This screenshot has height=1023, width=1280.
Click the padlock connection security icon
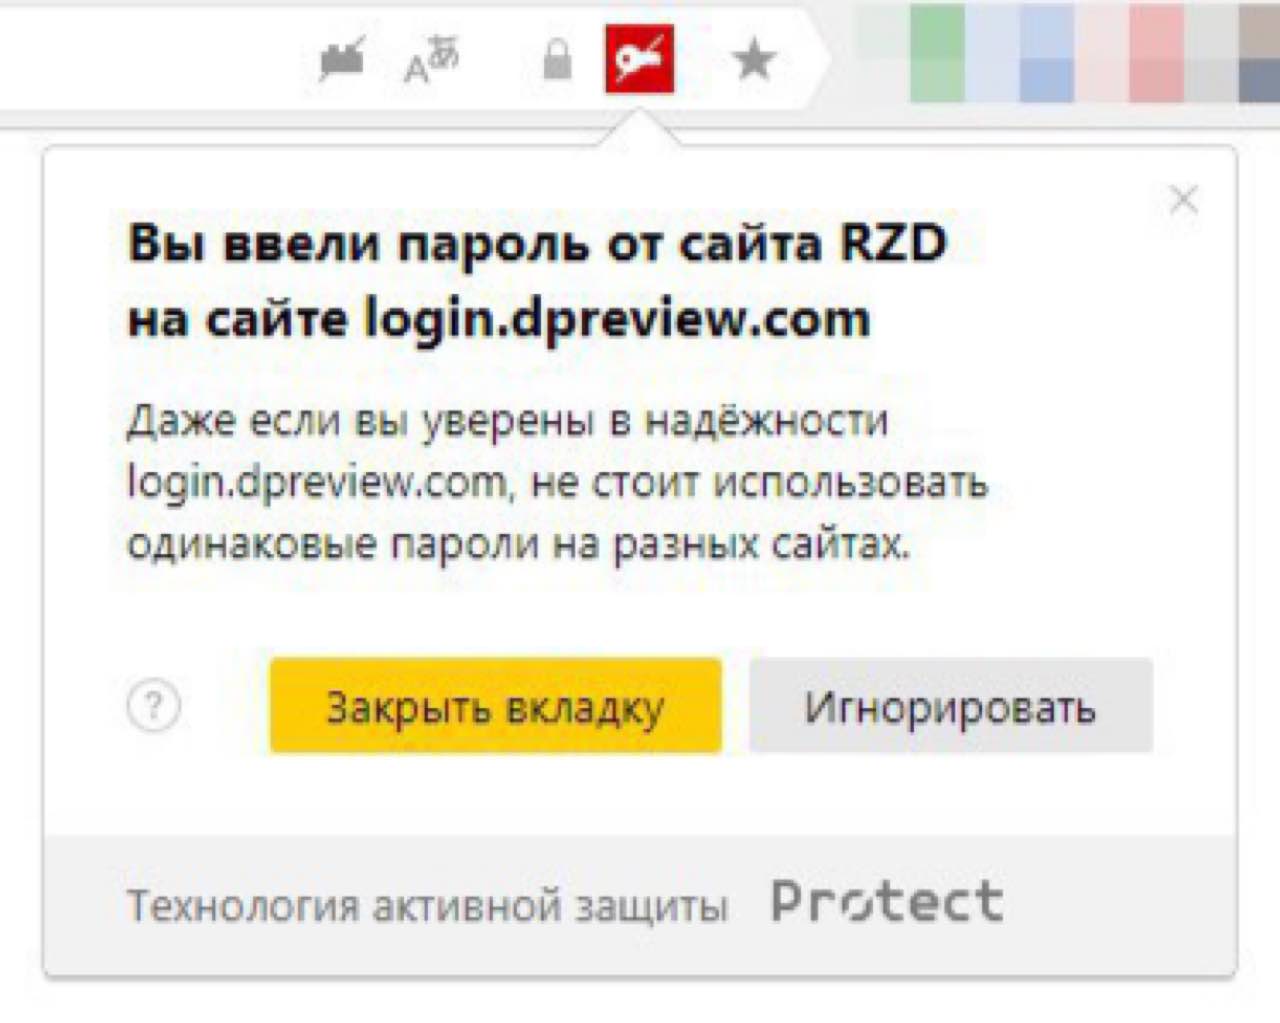557,59
